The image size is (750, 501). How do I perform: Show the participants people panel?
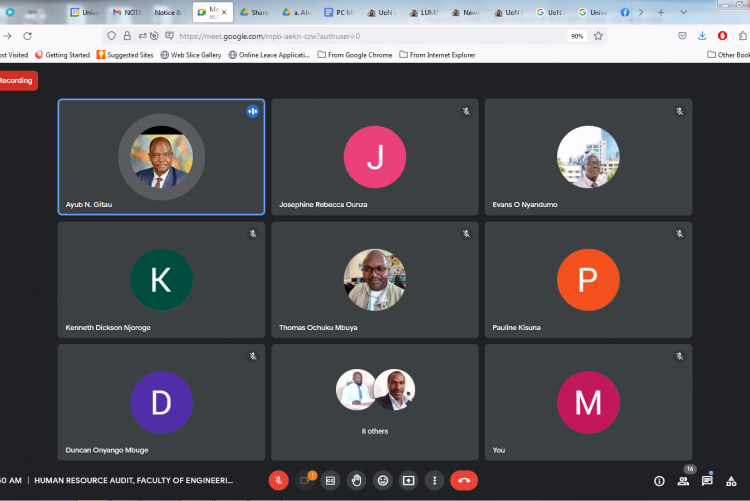tap(683, 481)
